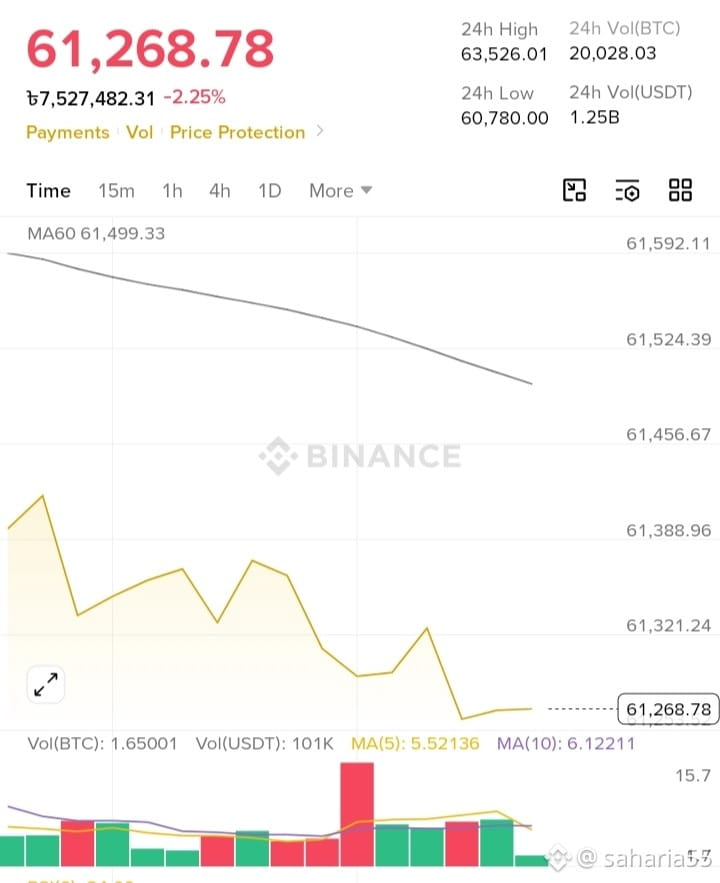
Task: Click the 61,268.78 current price label on axis
Action: [x=668, y=709]
